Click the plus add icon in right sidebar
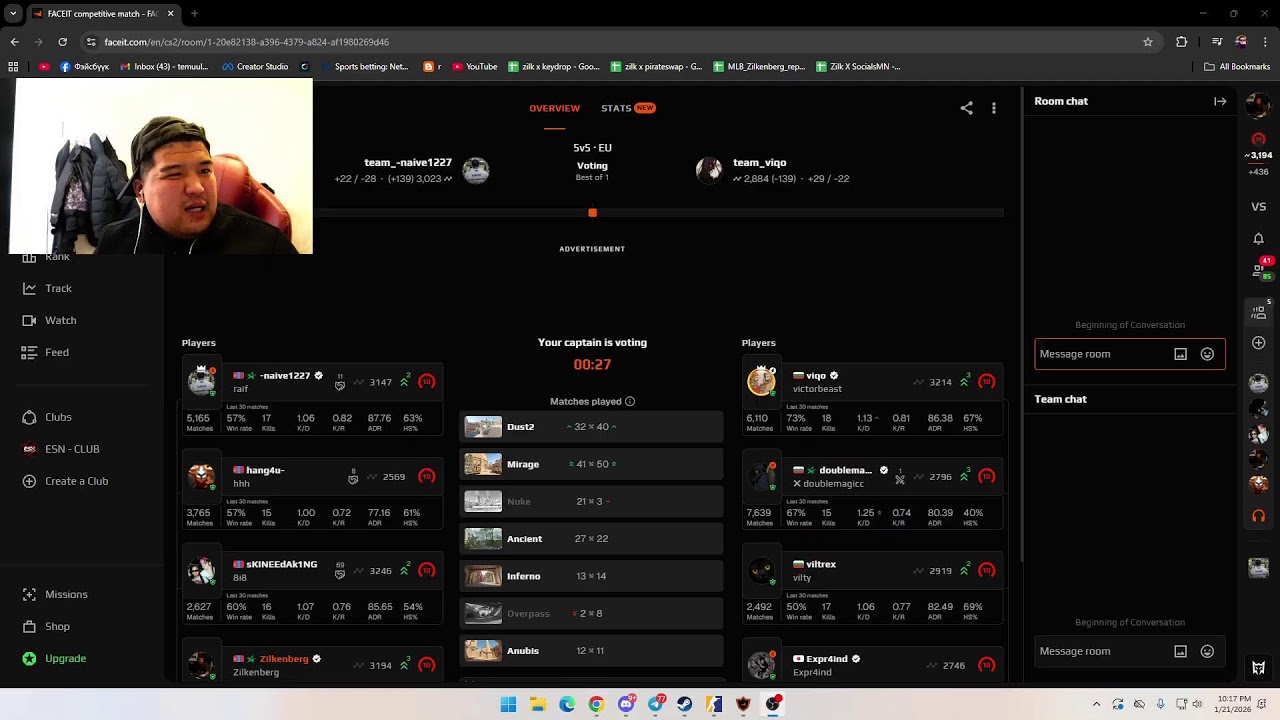This screenshot has width=1280, height=720. 1259,343
